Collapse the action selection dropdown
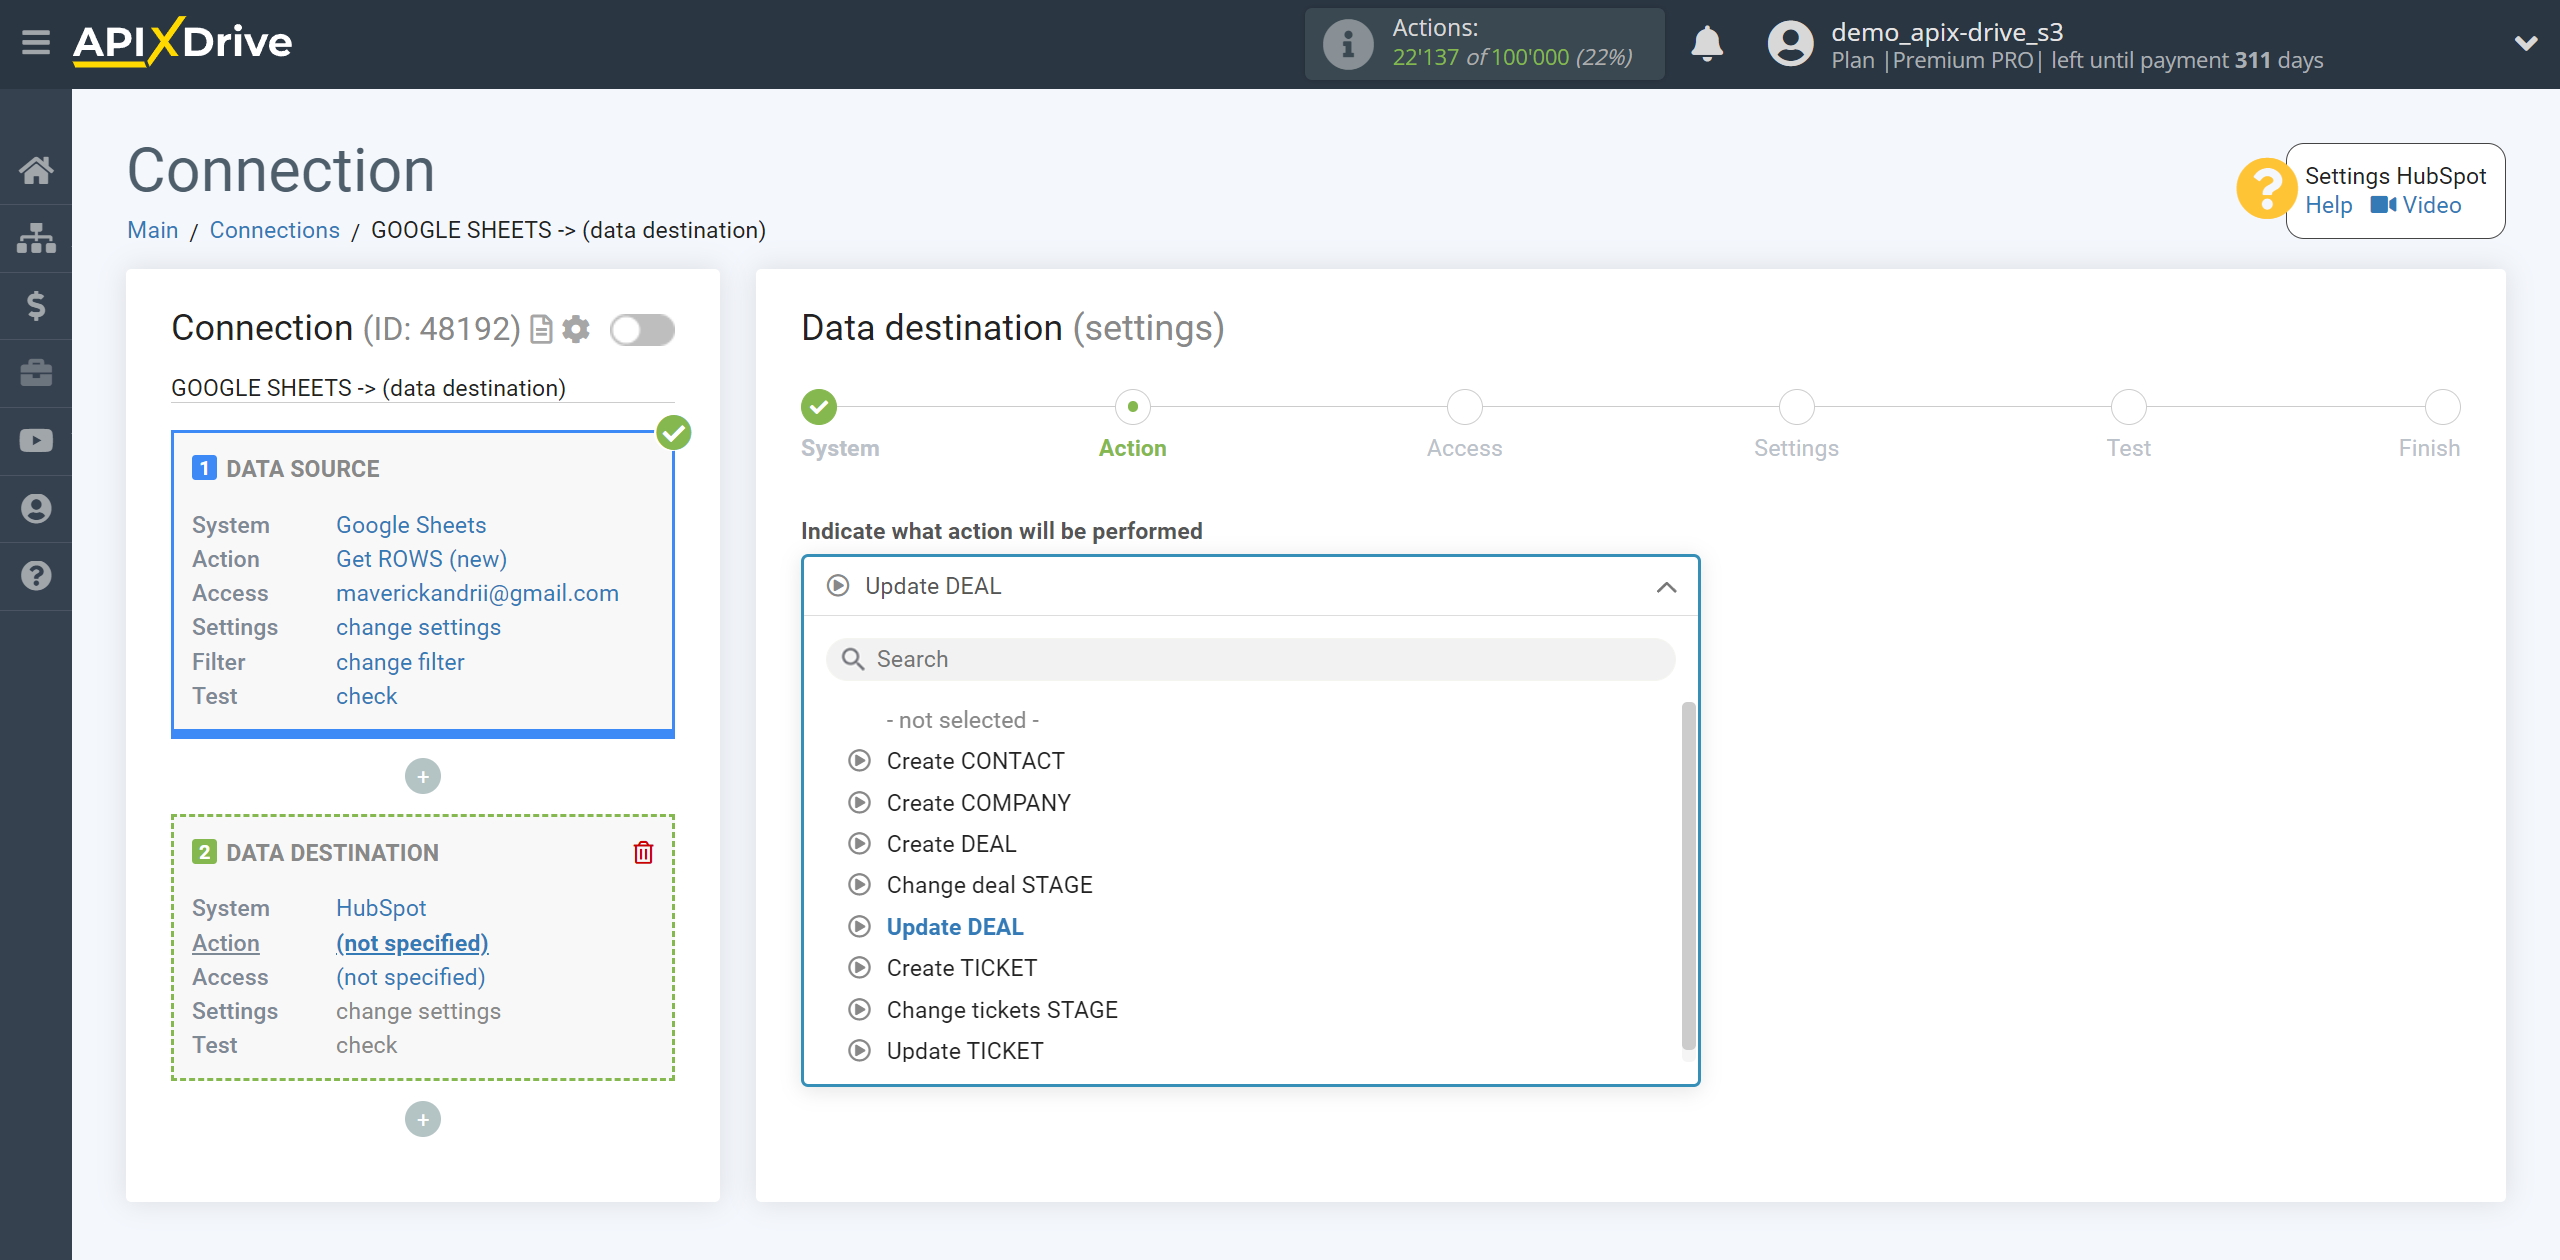 coord(1669,586)
